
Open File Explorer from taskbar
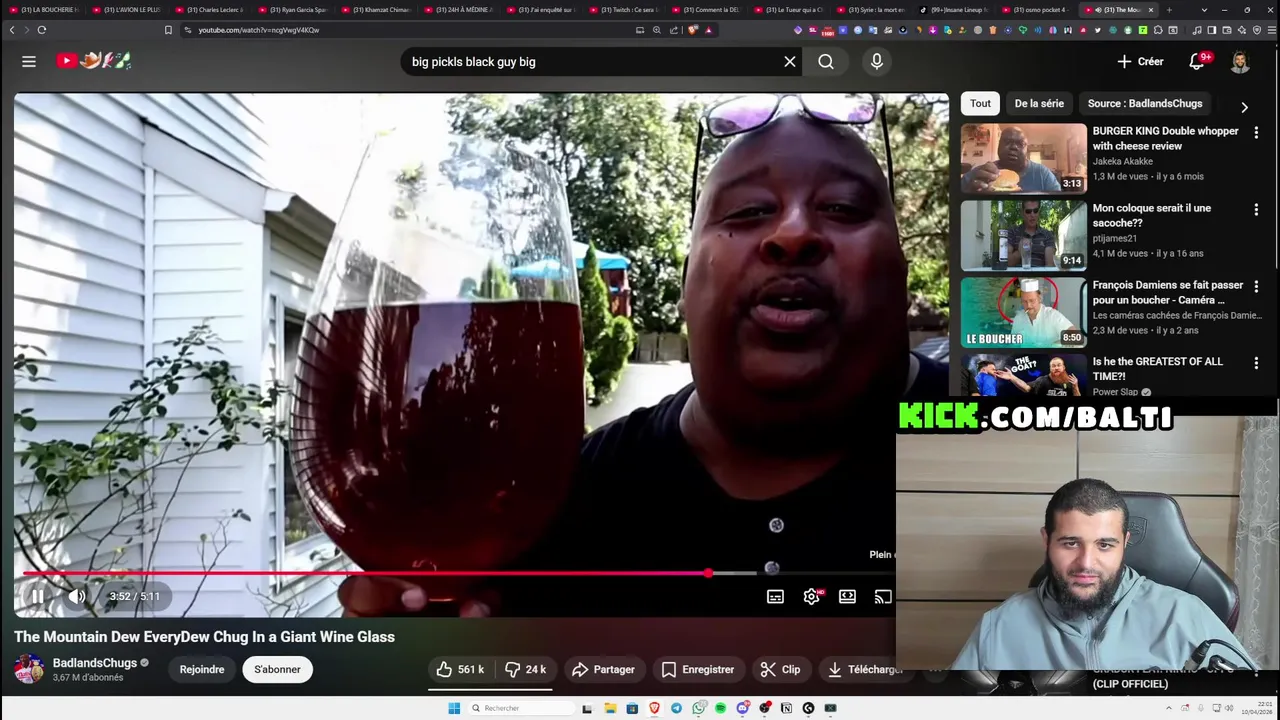[x=610, y=708]
